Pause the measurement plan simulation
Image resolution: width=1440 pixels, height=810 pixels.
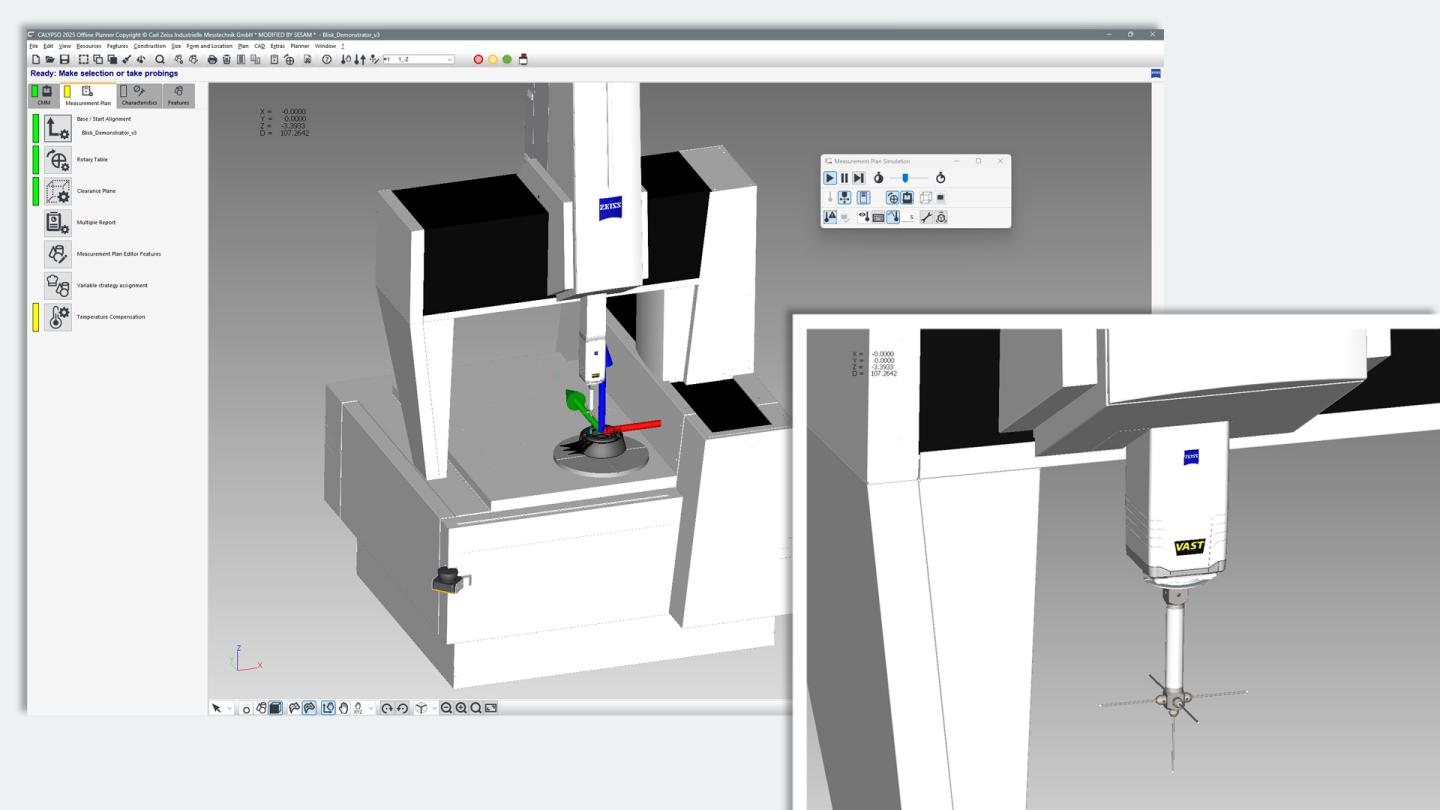point(845,178)
